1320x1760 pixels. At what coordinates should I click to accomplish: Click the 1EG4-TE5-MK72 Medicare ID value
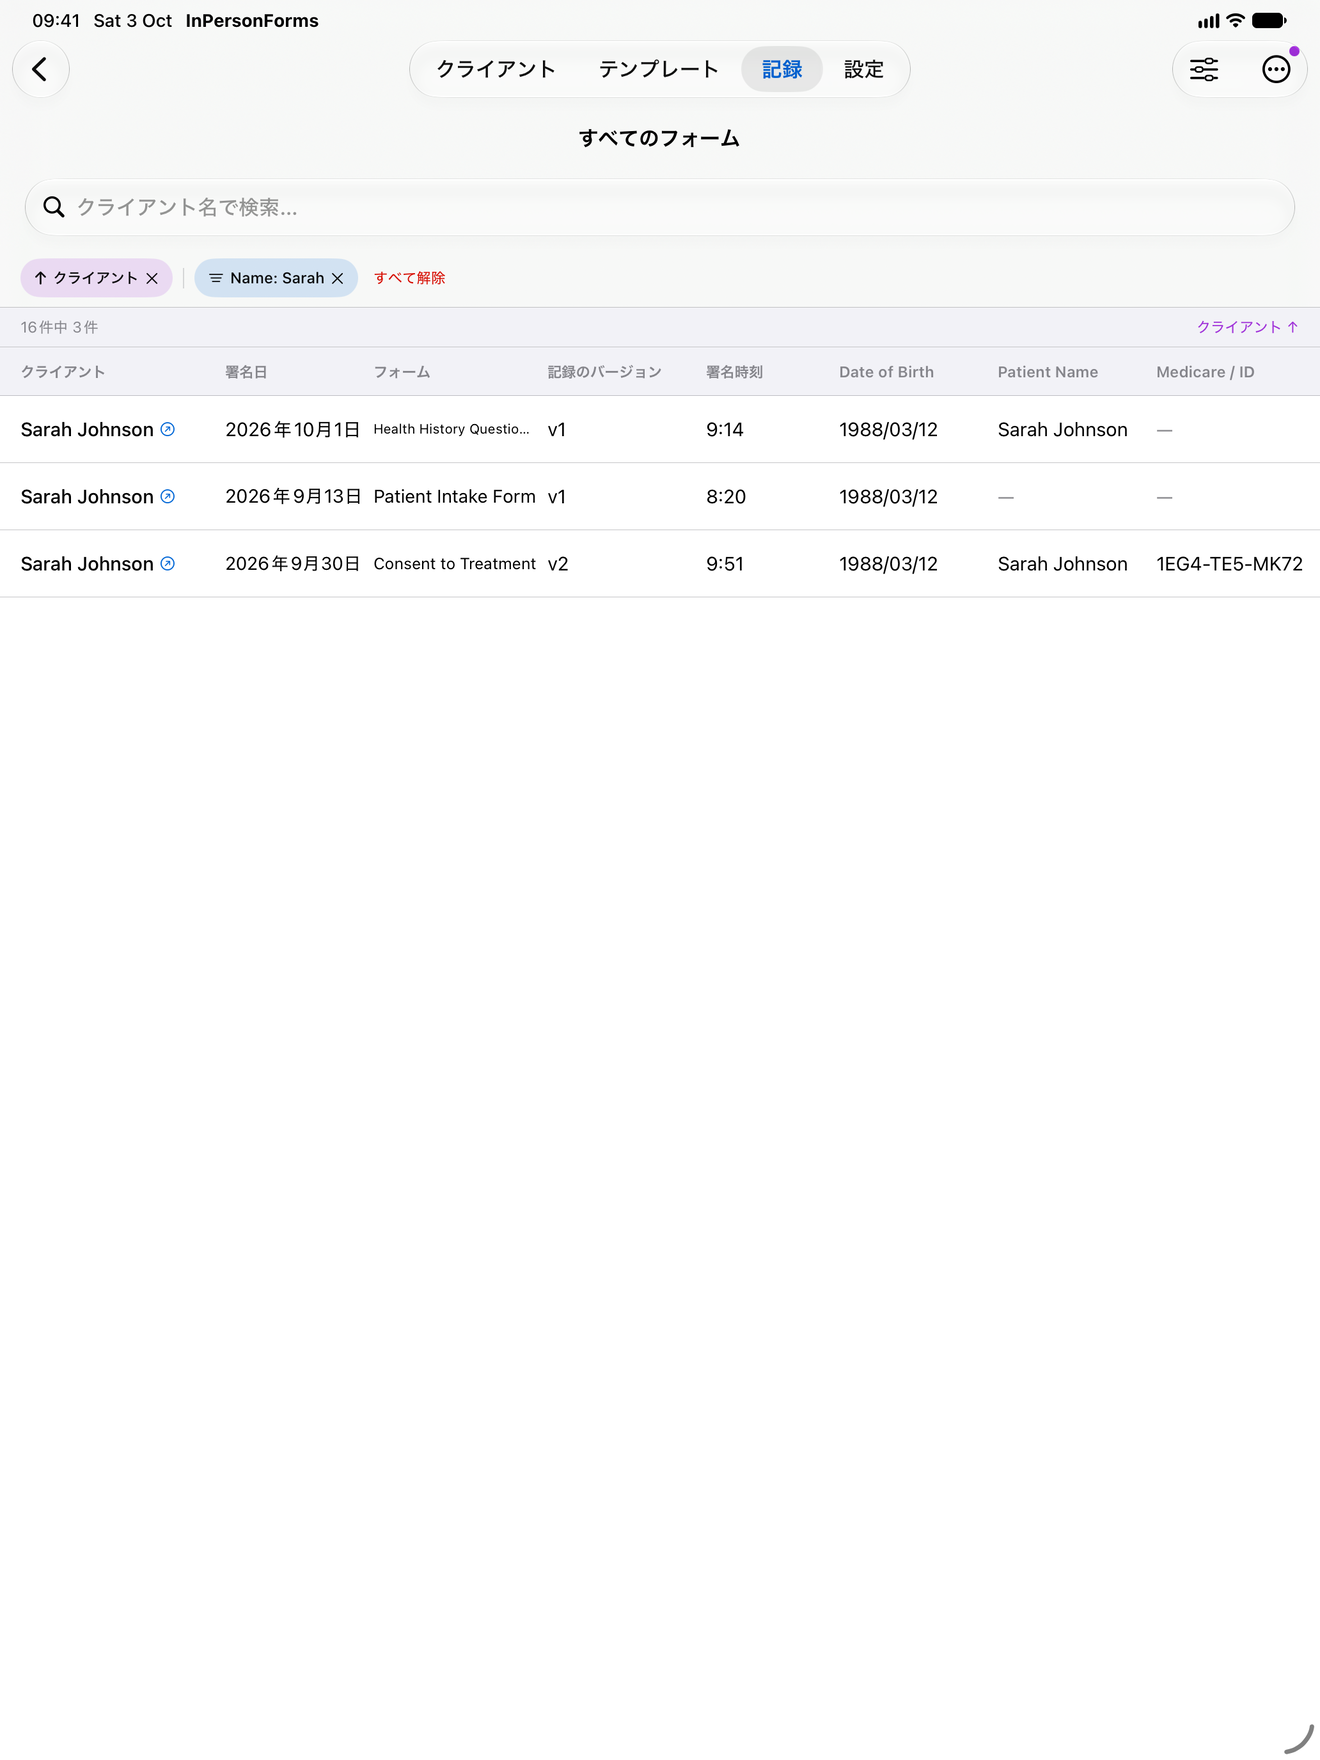coord(1230,563)
